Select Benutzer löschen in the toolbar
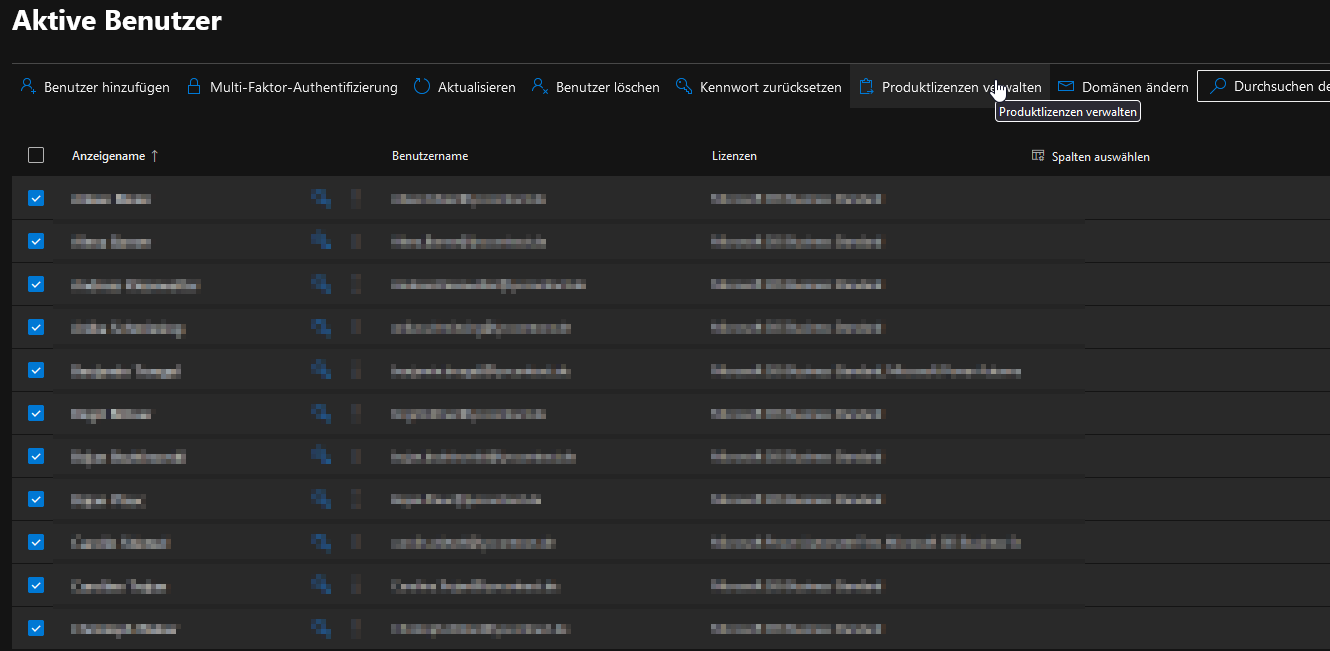 click(x=595, y=87)
